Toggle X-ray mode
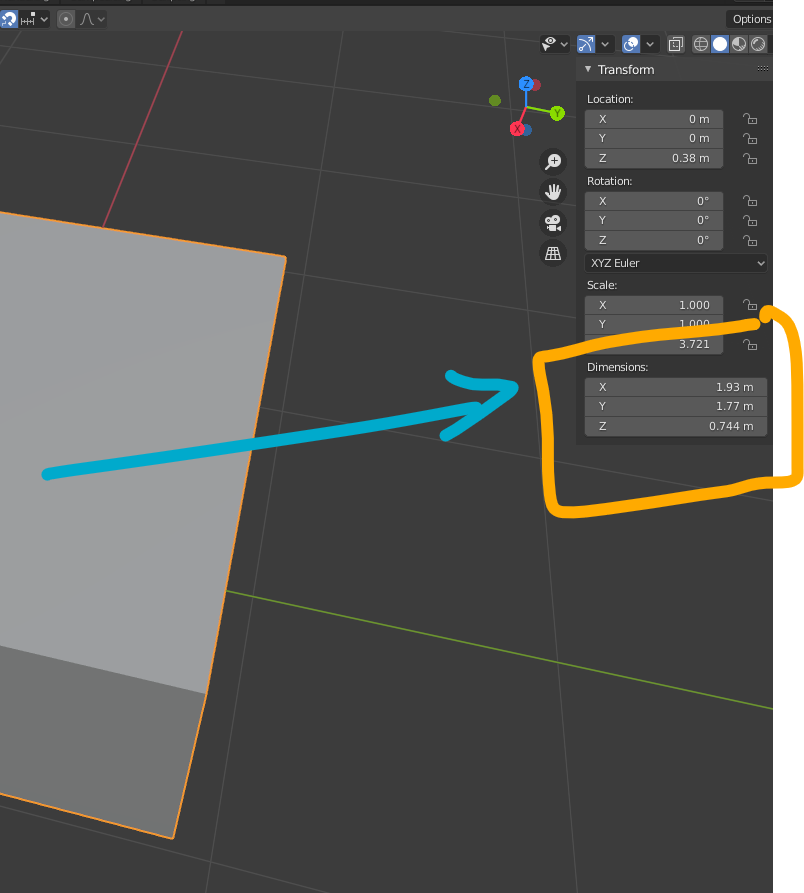Screen dimensions: 804x893 click(x=676, y=44)
